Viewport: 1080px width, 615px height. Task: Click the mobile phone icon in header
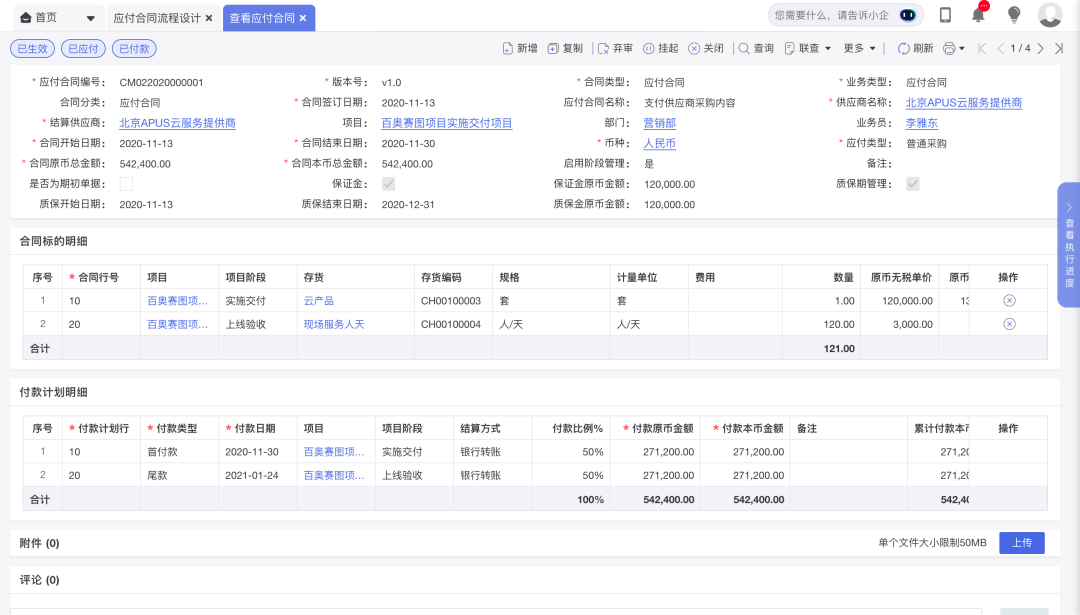click(945, 15)
